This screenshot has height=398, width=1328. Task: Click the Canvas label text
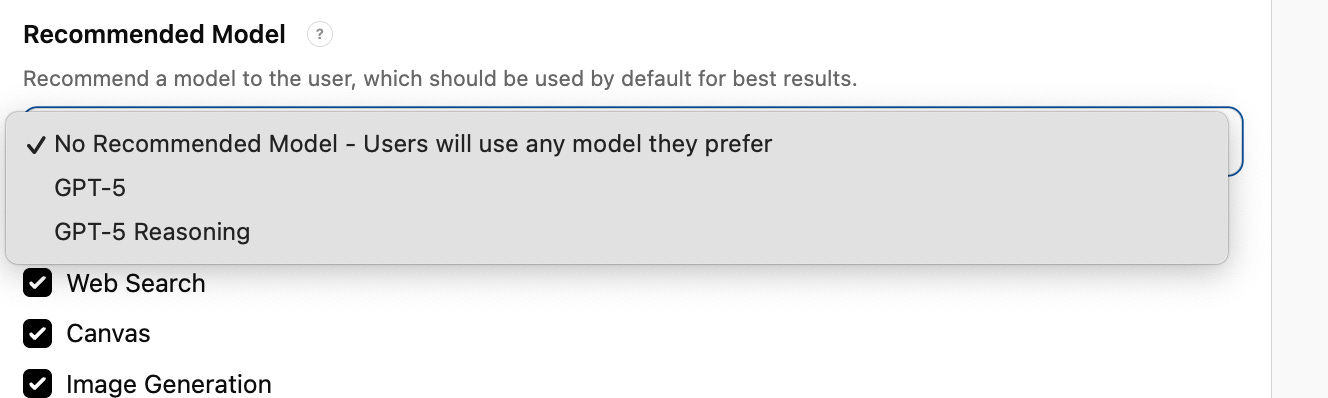coord(108,333)
